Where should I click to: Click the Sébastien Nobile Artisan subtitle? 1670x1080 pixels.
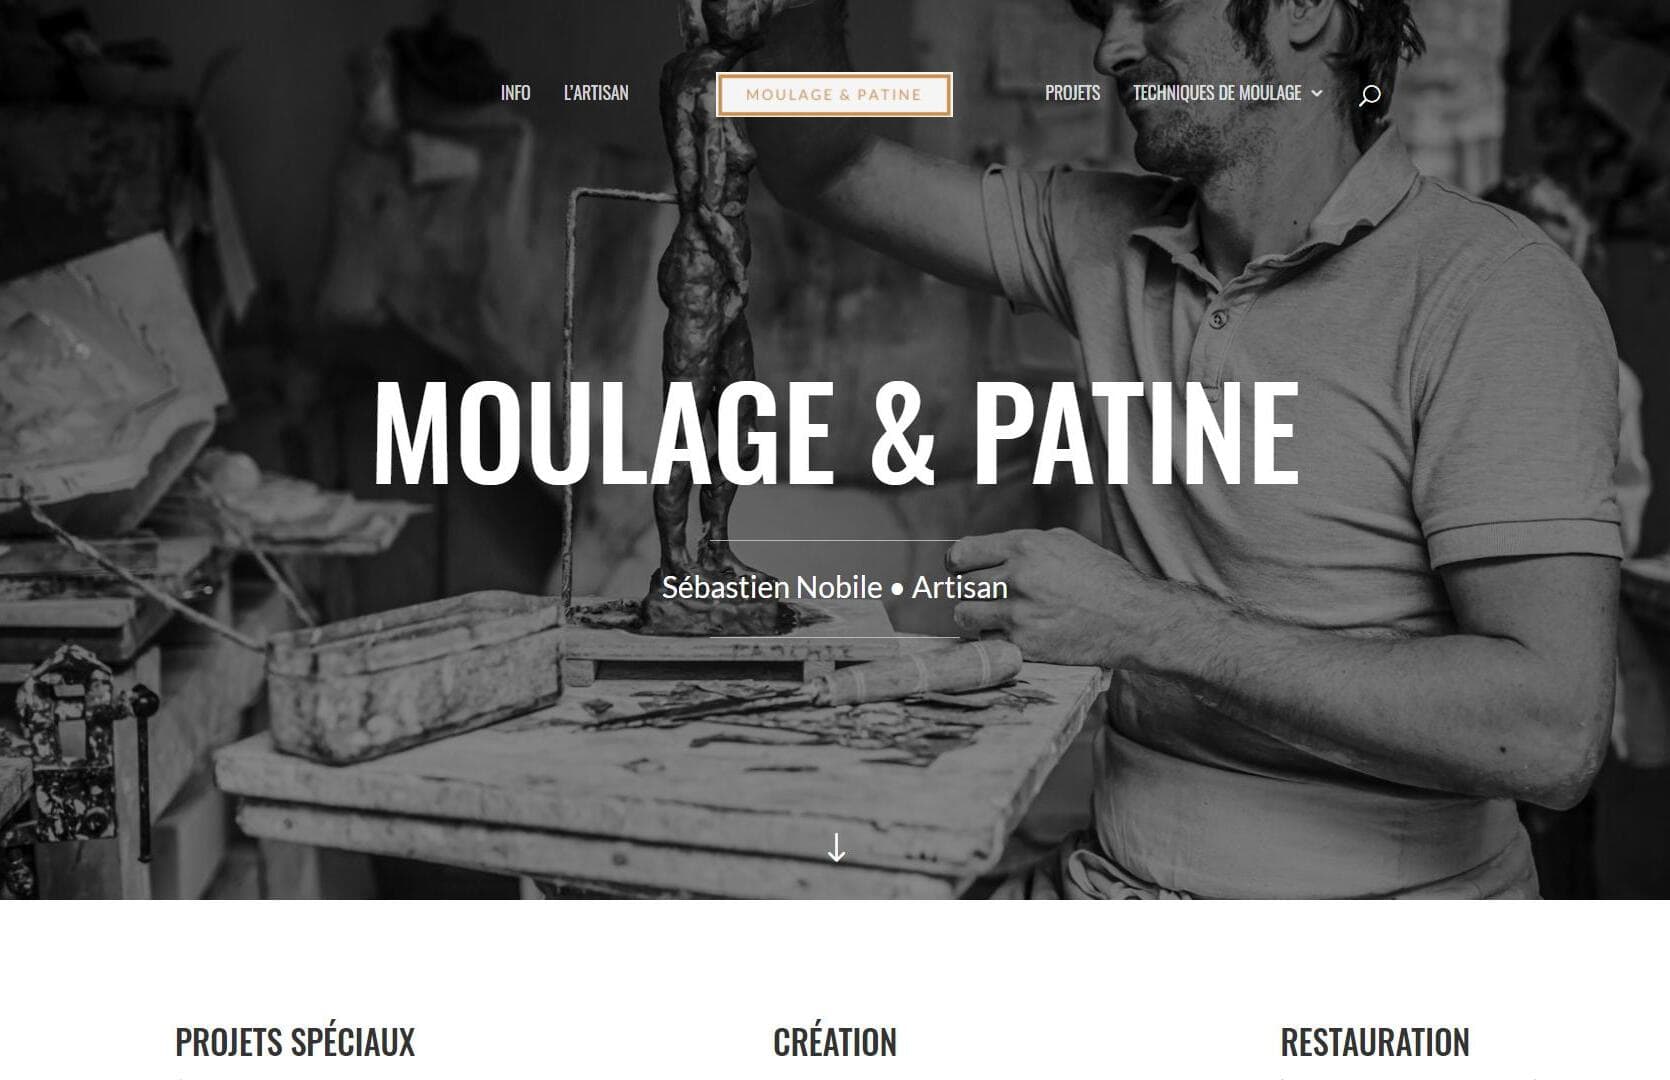point(835,587)
